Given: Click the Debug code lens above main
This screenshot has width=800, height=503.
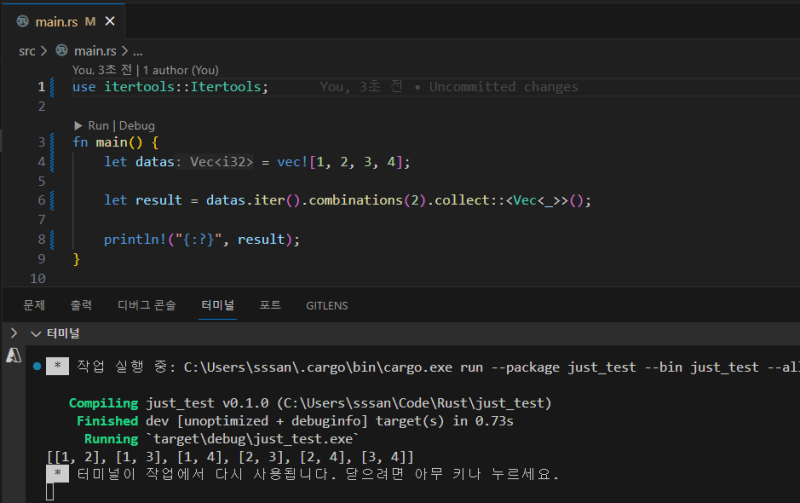Looking at the screenshot, I should (137, 126).
